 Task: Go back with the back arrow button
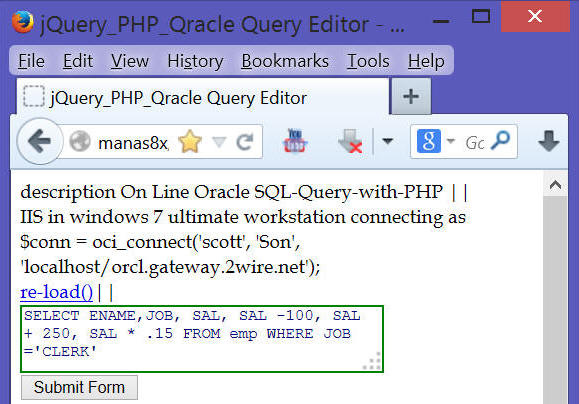pyautogui.click(x=40, y=141)
